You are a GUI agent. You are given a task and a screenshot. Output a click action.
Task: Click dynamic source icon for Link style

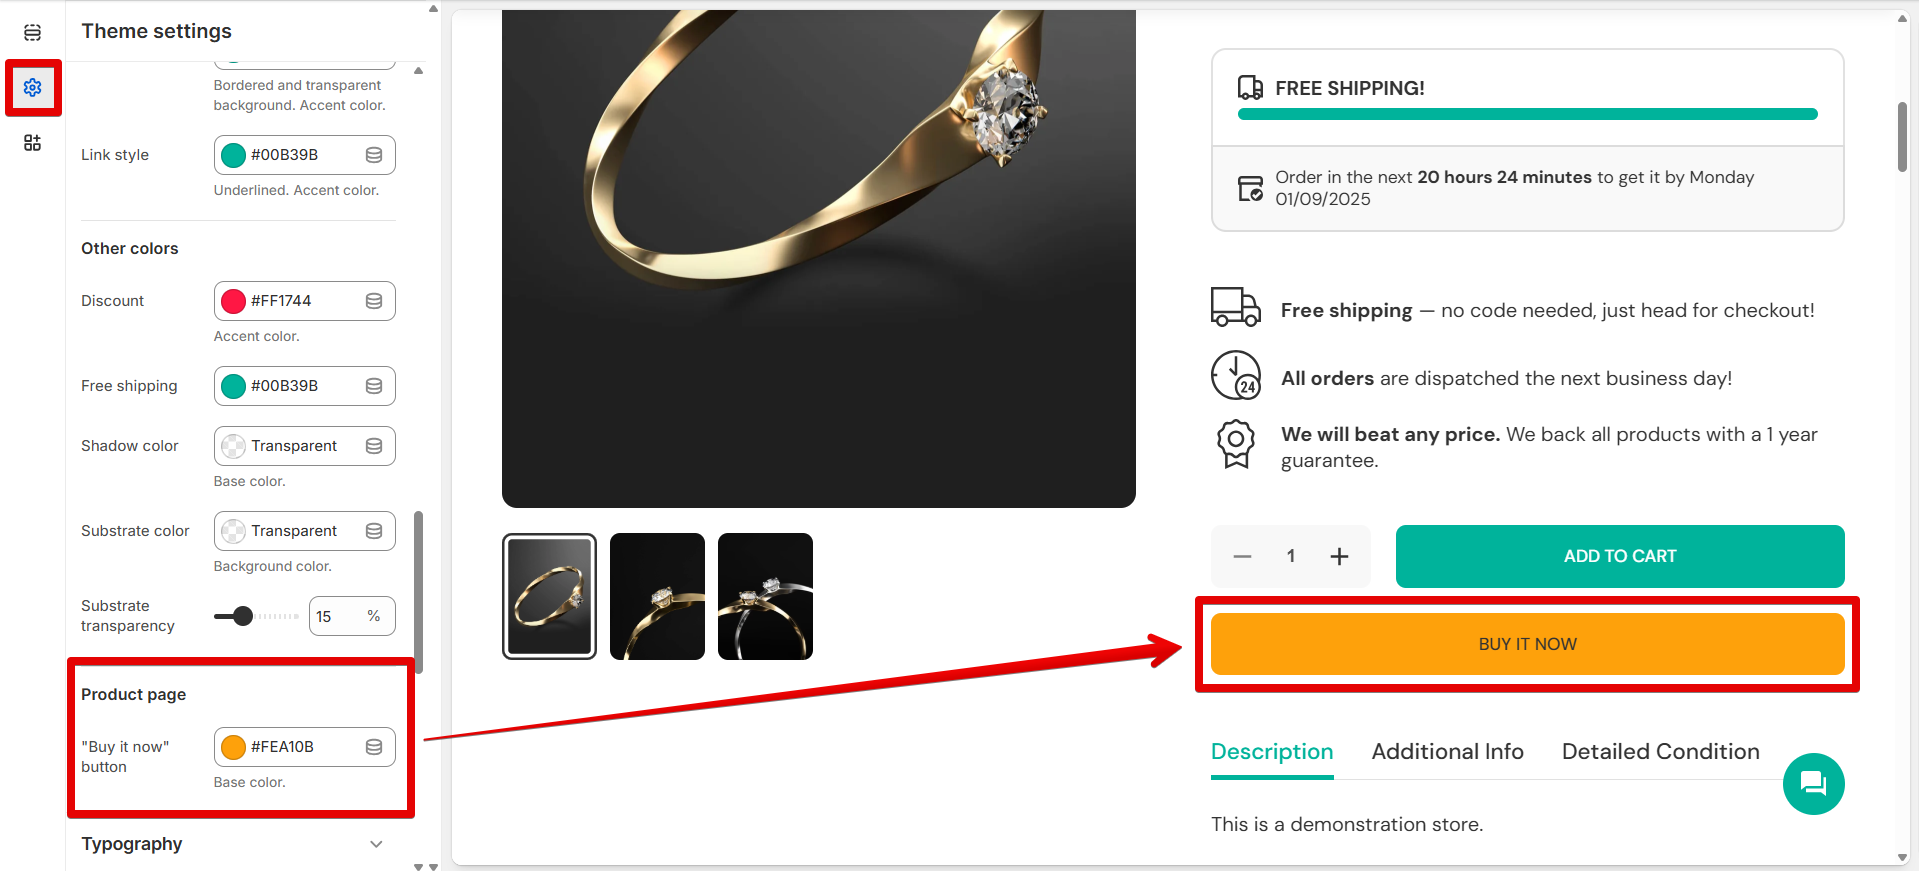coord(374,155)
